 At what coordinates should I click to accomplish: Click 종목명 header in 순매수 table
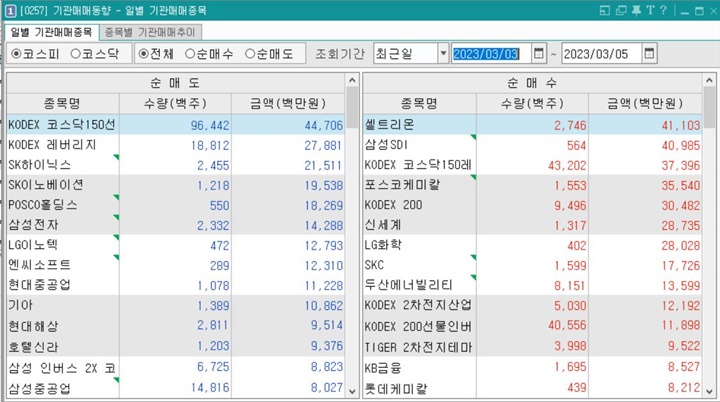pos(419,103)
